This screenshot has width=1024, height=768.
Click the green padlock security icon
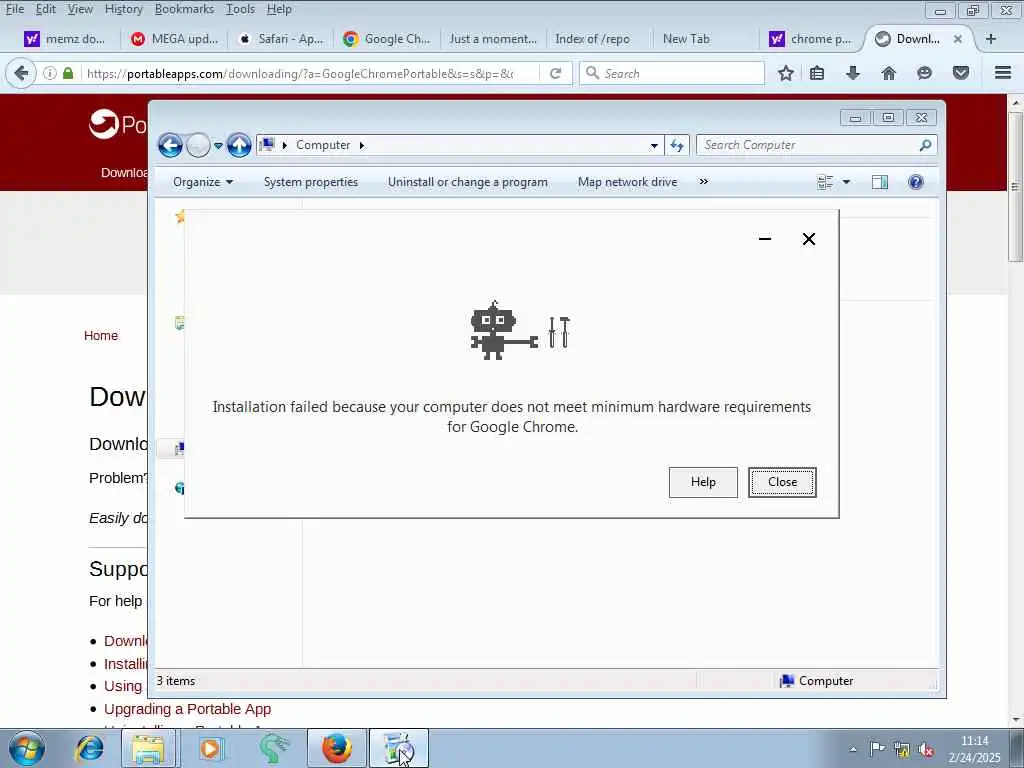[x=68, y=73]
